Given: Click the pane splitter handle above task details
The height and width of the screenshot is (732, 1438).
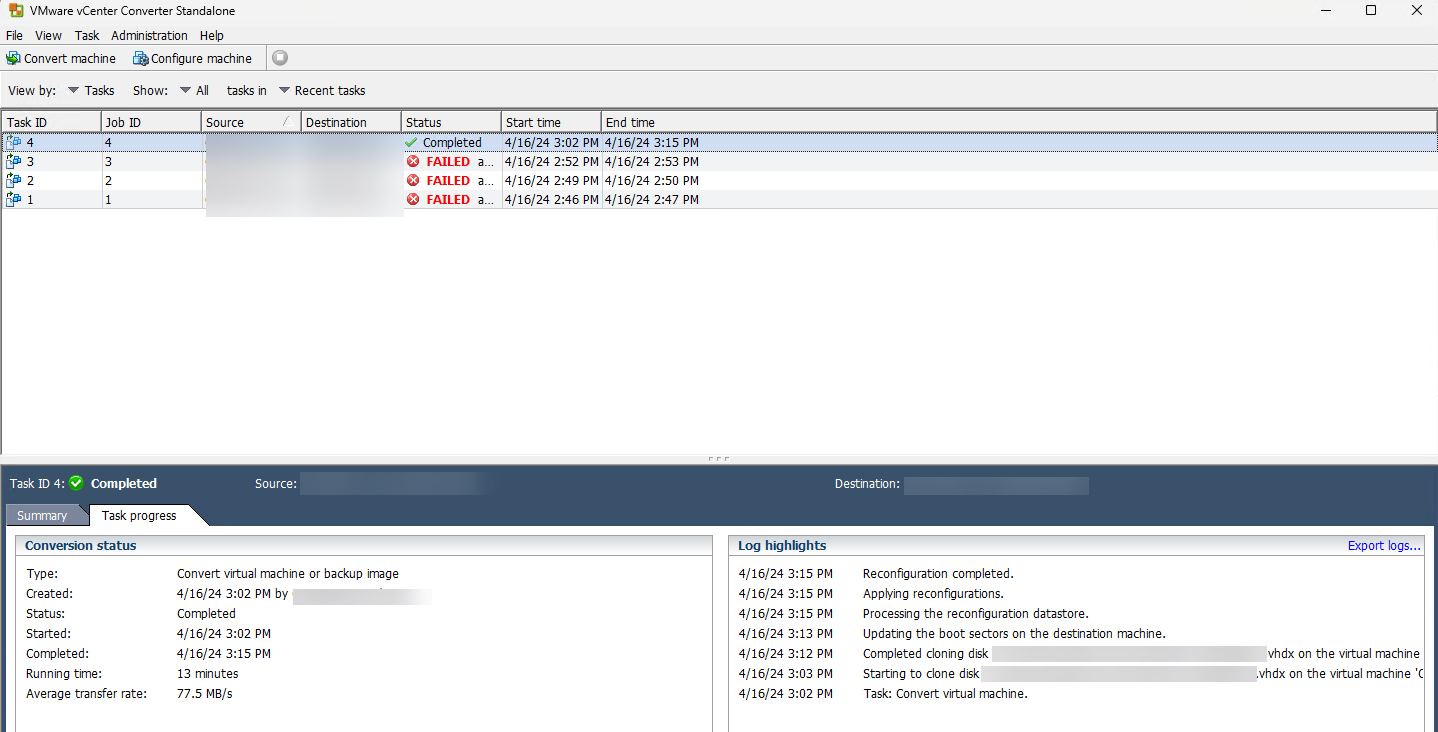Looking at the screenshot, I should pyautogui.click(x=718, y=459).
